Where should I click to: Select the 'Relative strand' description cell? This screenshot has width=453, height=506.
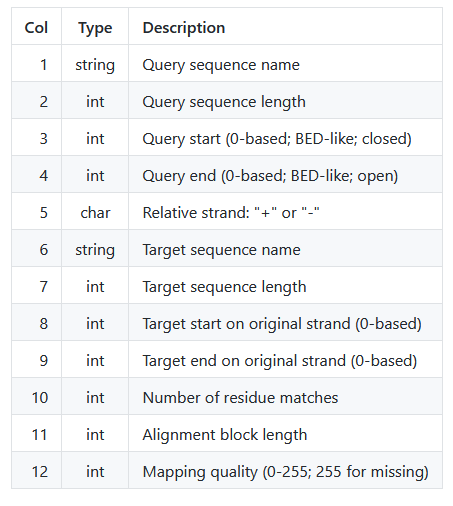(285, 211)
